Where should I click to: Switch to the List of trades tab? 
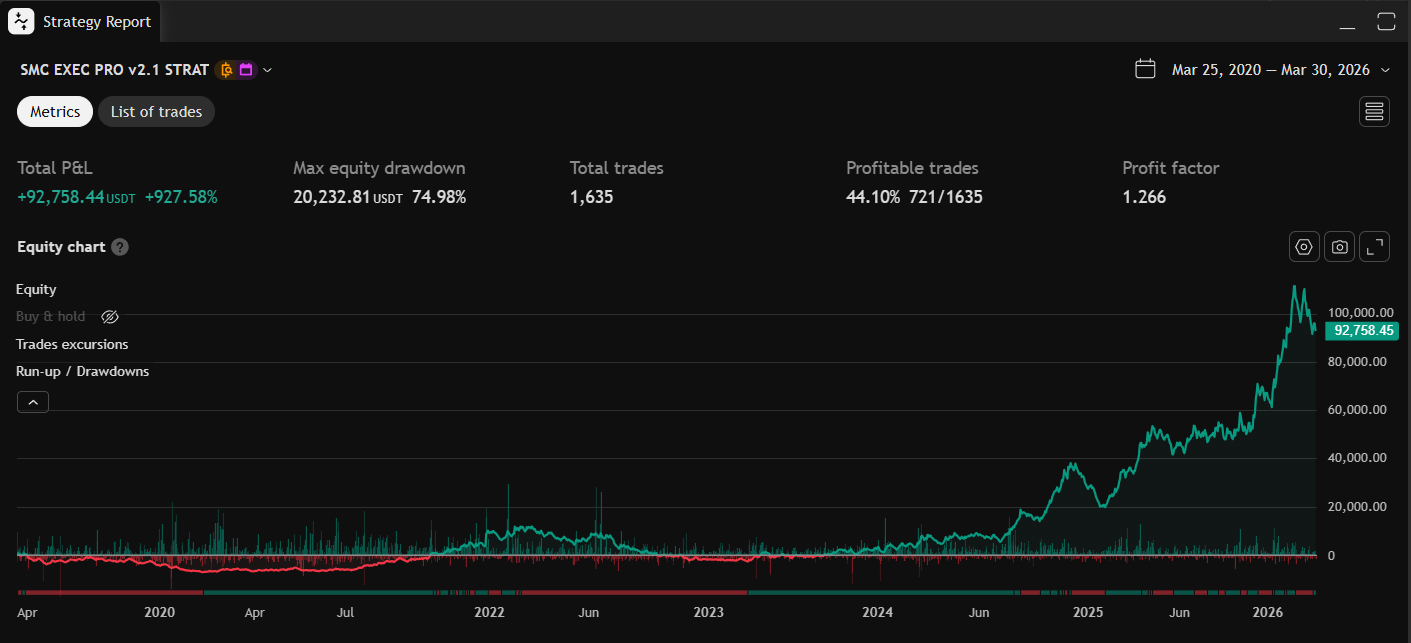(x=156, y=111)
